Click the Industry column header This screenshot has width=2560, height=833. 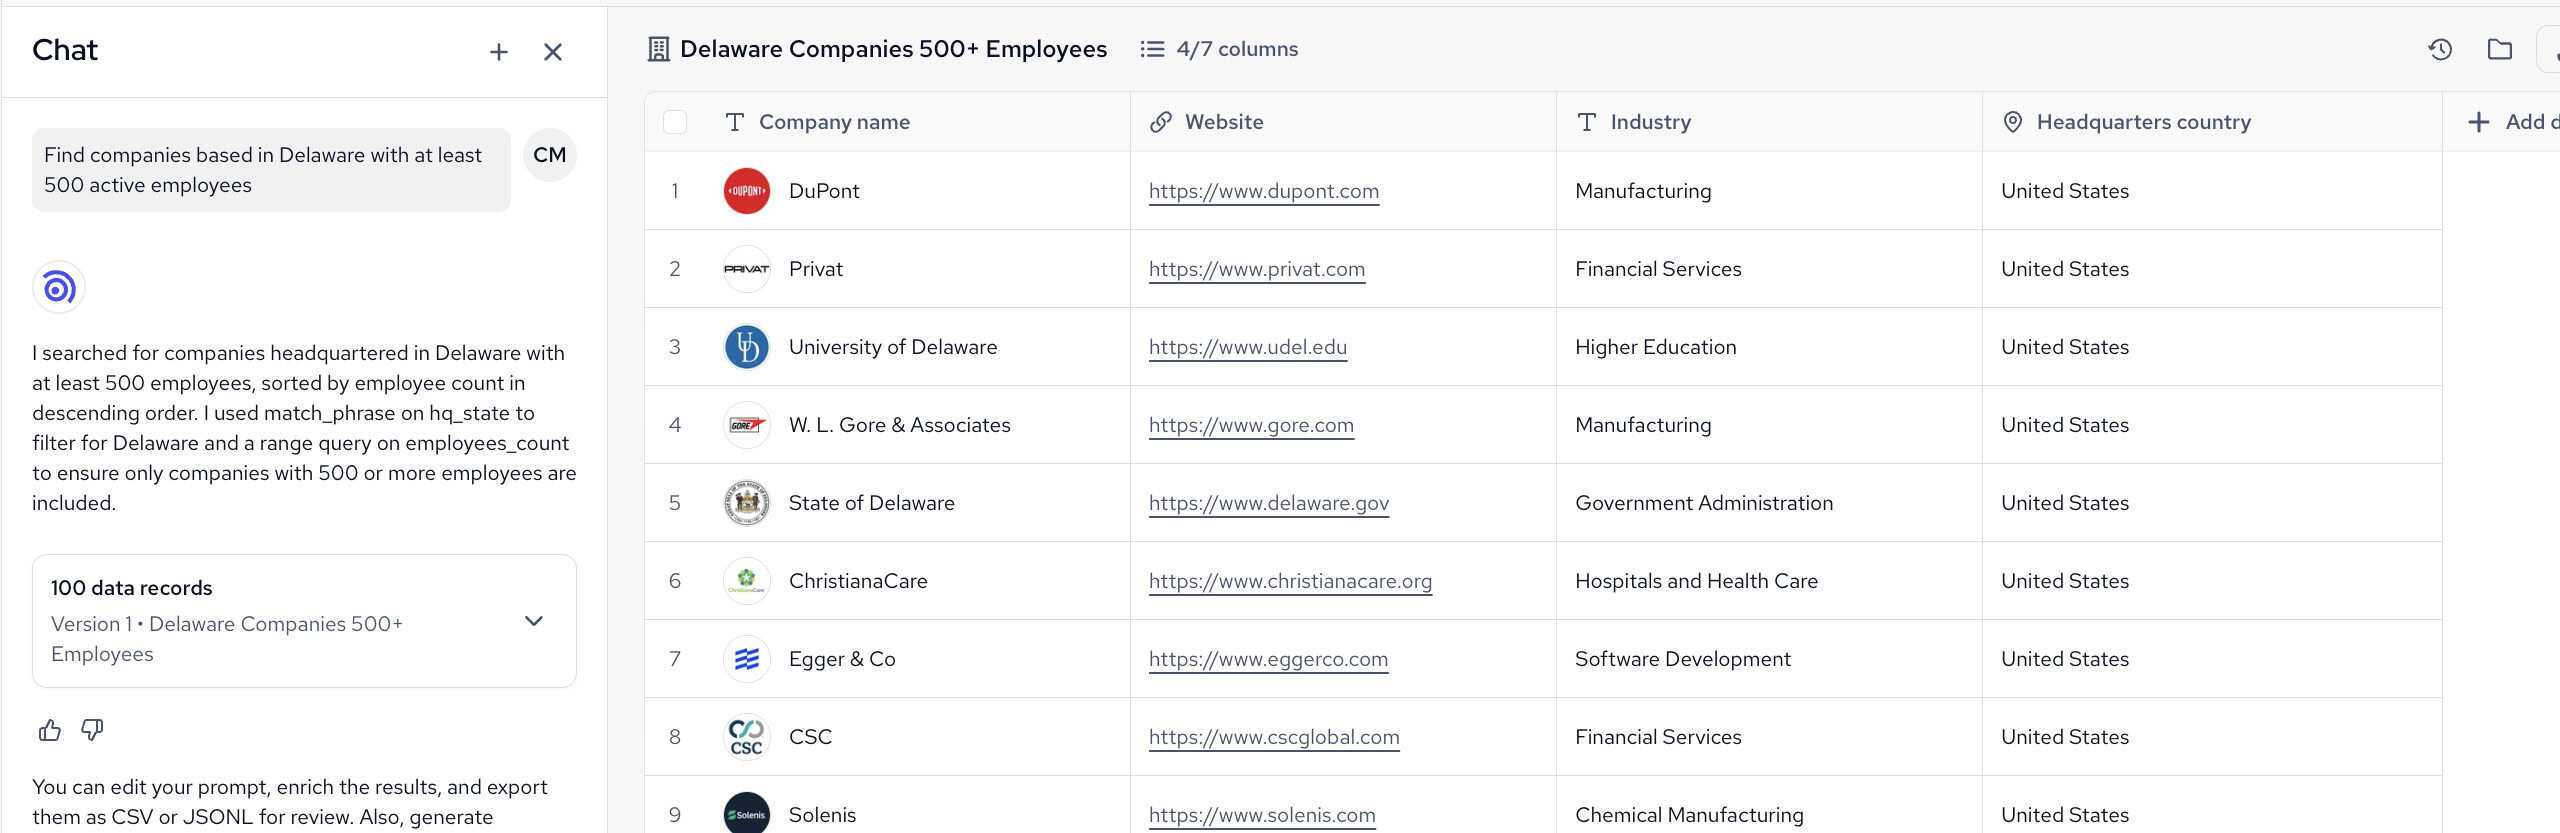[1650, 122]
